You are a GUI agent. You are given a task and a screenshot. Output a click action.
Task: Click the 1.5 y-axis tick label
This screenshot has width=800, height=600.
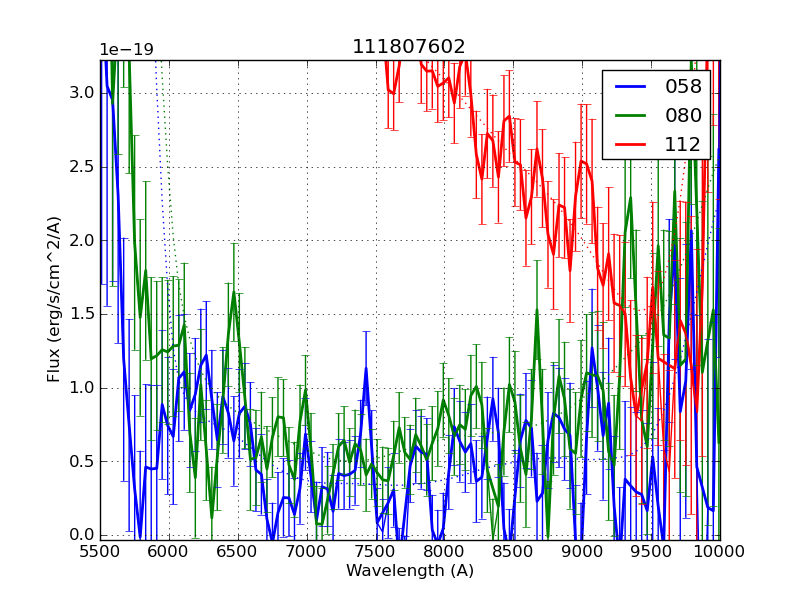point(82,314)
